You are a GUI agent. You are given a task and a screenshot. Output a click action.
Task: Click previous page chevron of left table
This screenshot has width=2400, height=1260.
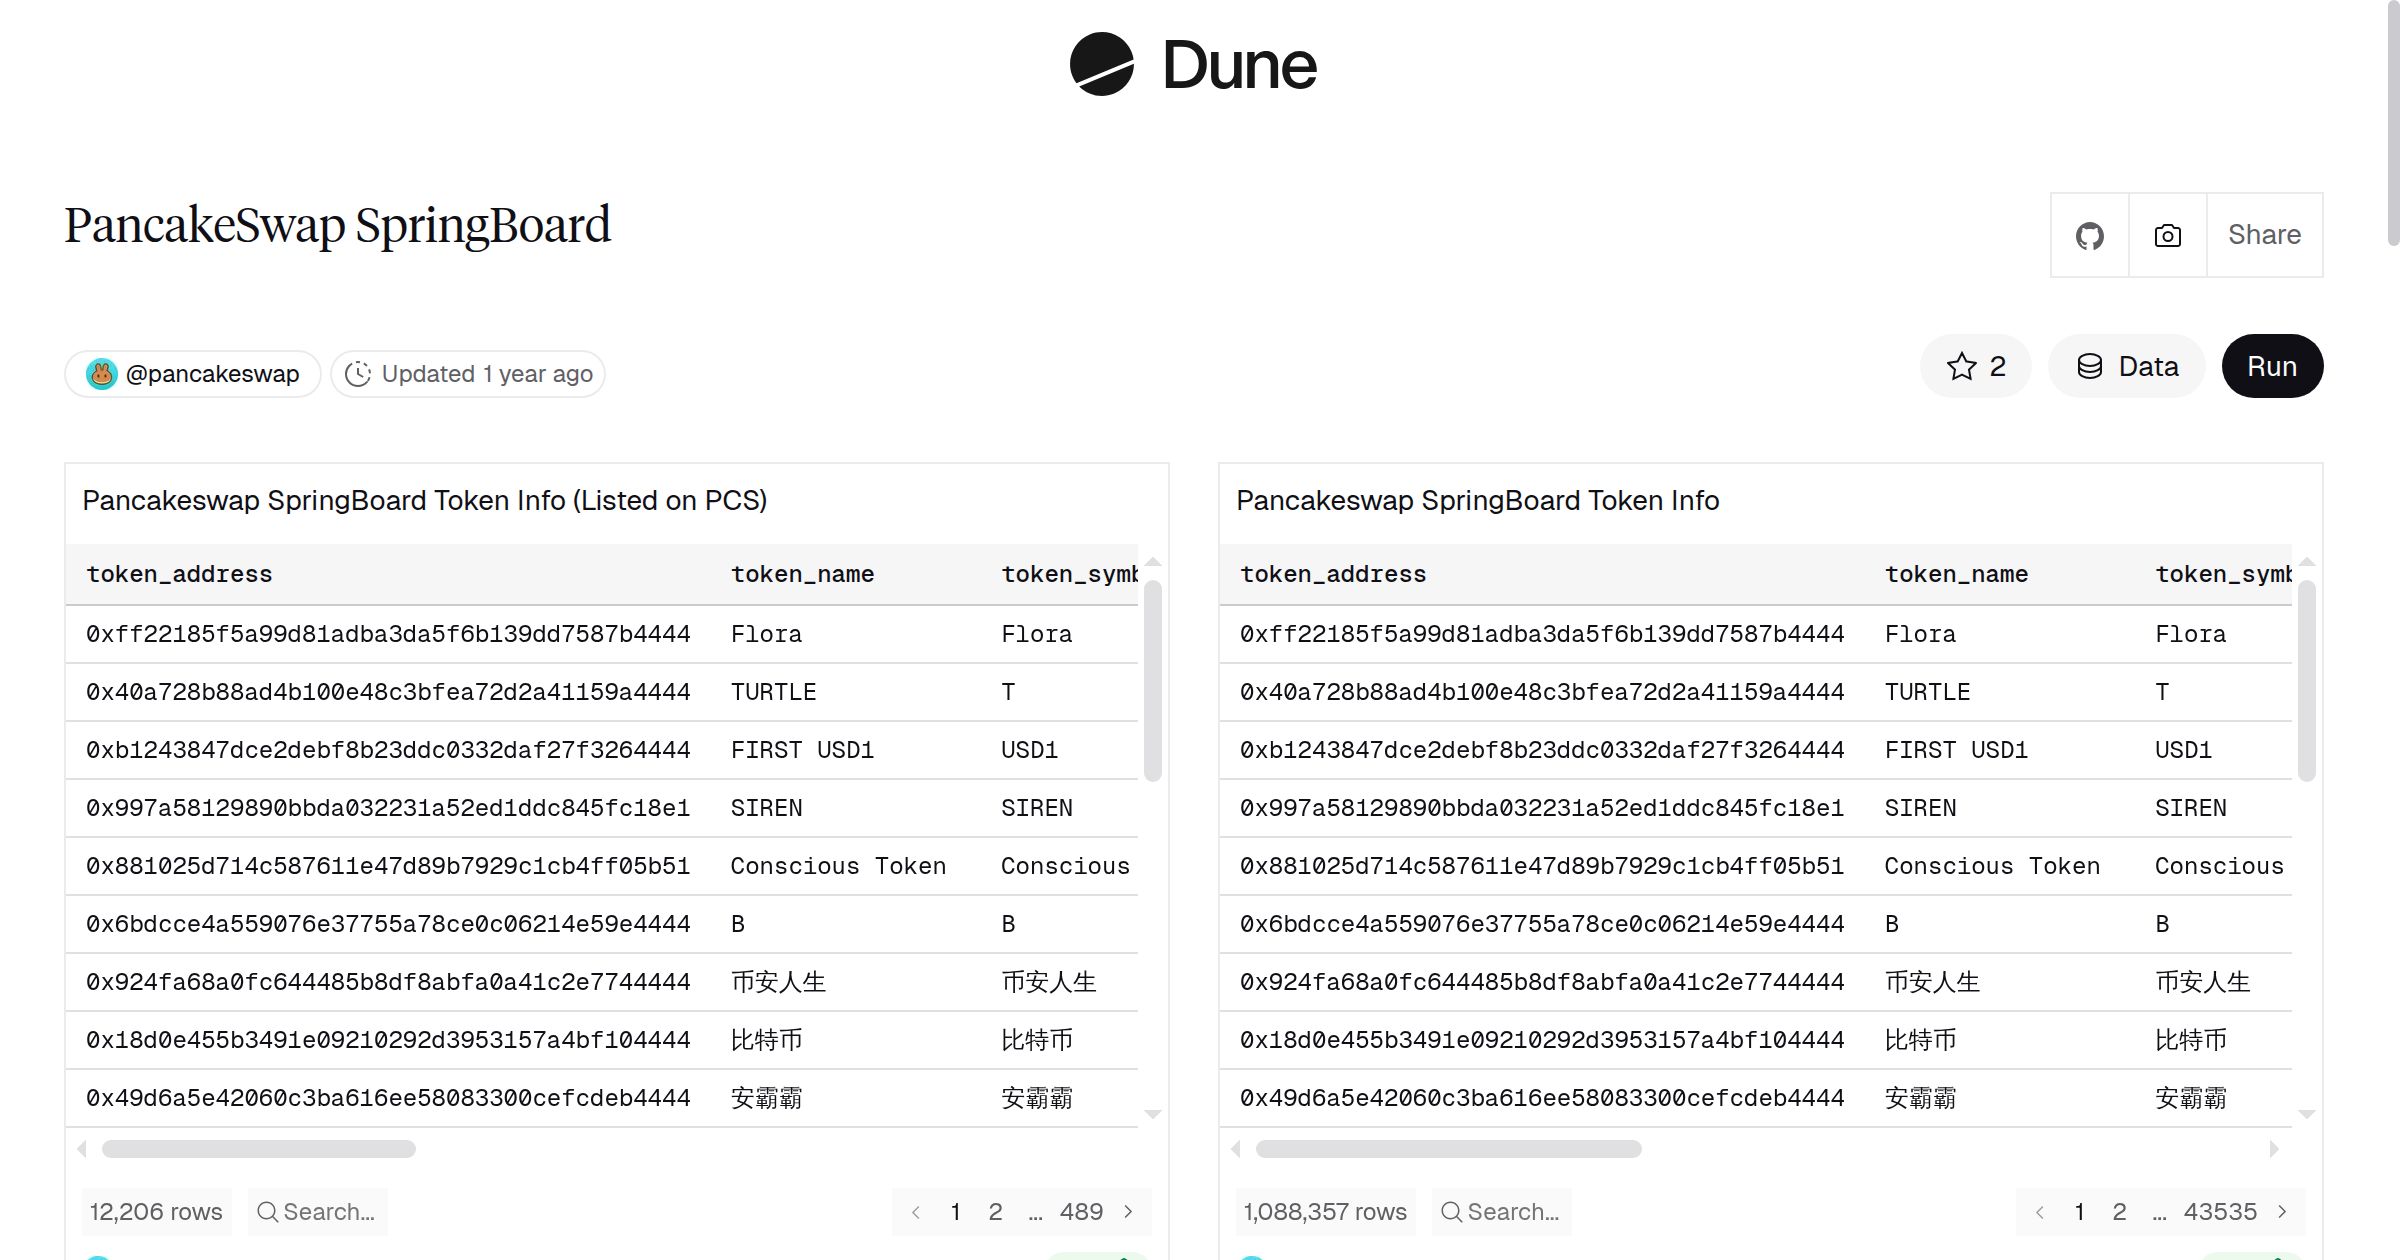pyautogui.click(x=915, y=1211)
